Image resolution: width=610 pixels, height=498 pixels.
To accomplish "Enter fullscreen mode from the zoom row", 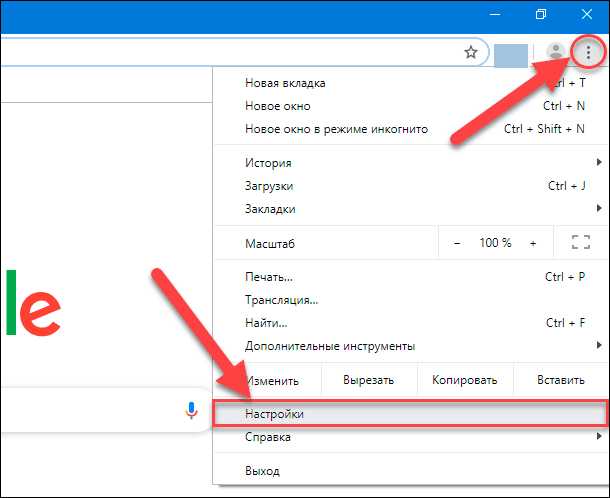I will click(x=581, y=242).
